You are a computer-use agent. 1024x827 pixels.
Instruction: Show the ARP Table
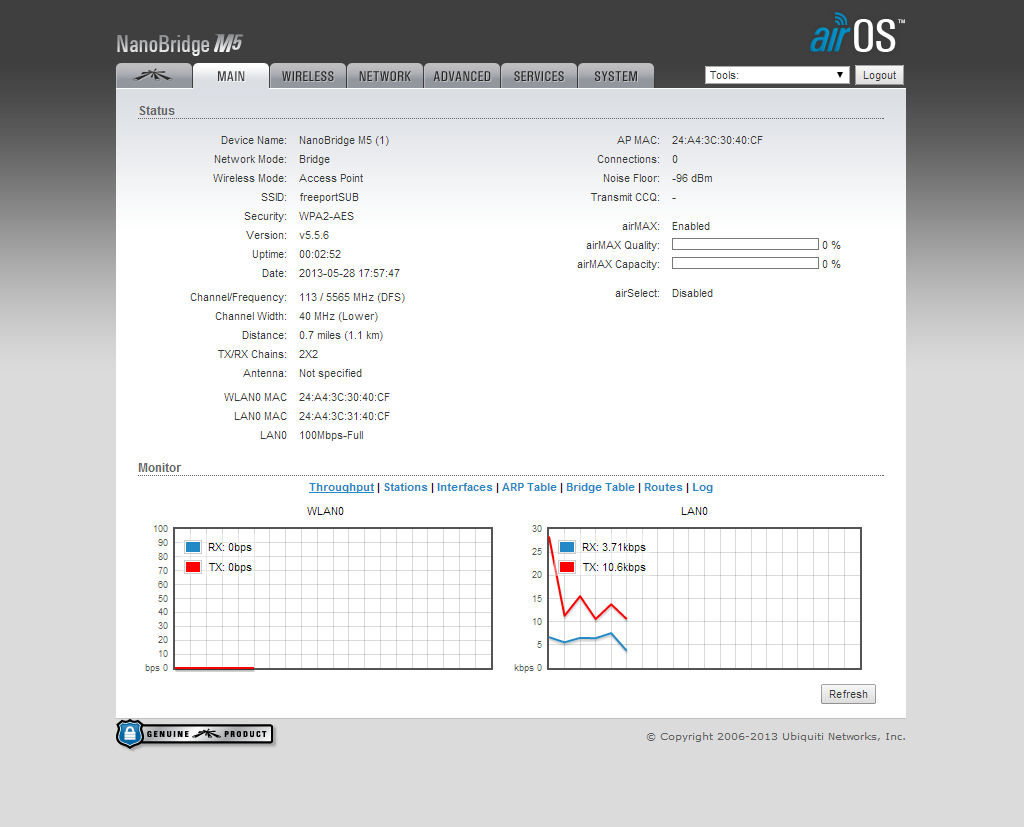pyautogui.click(x=529, y=487)
